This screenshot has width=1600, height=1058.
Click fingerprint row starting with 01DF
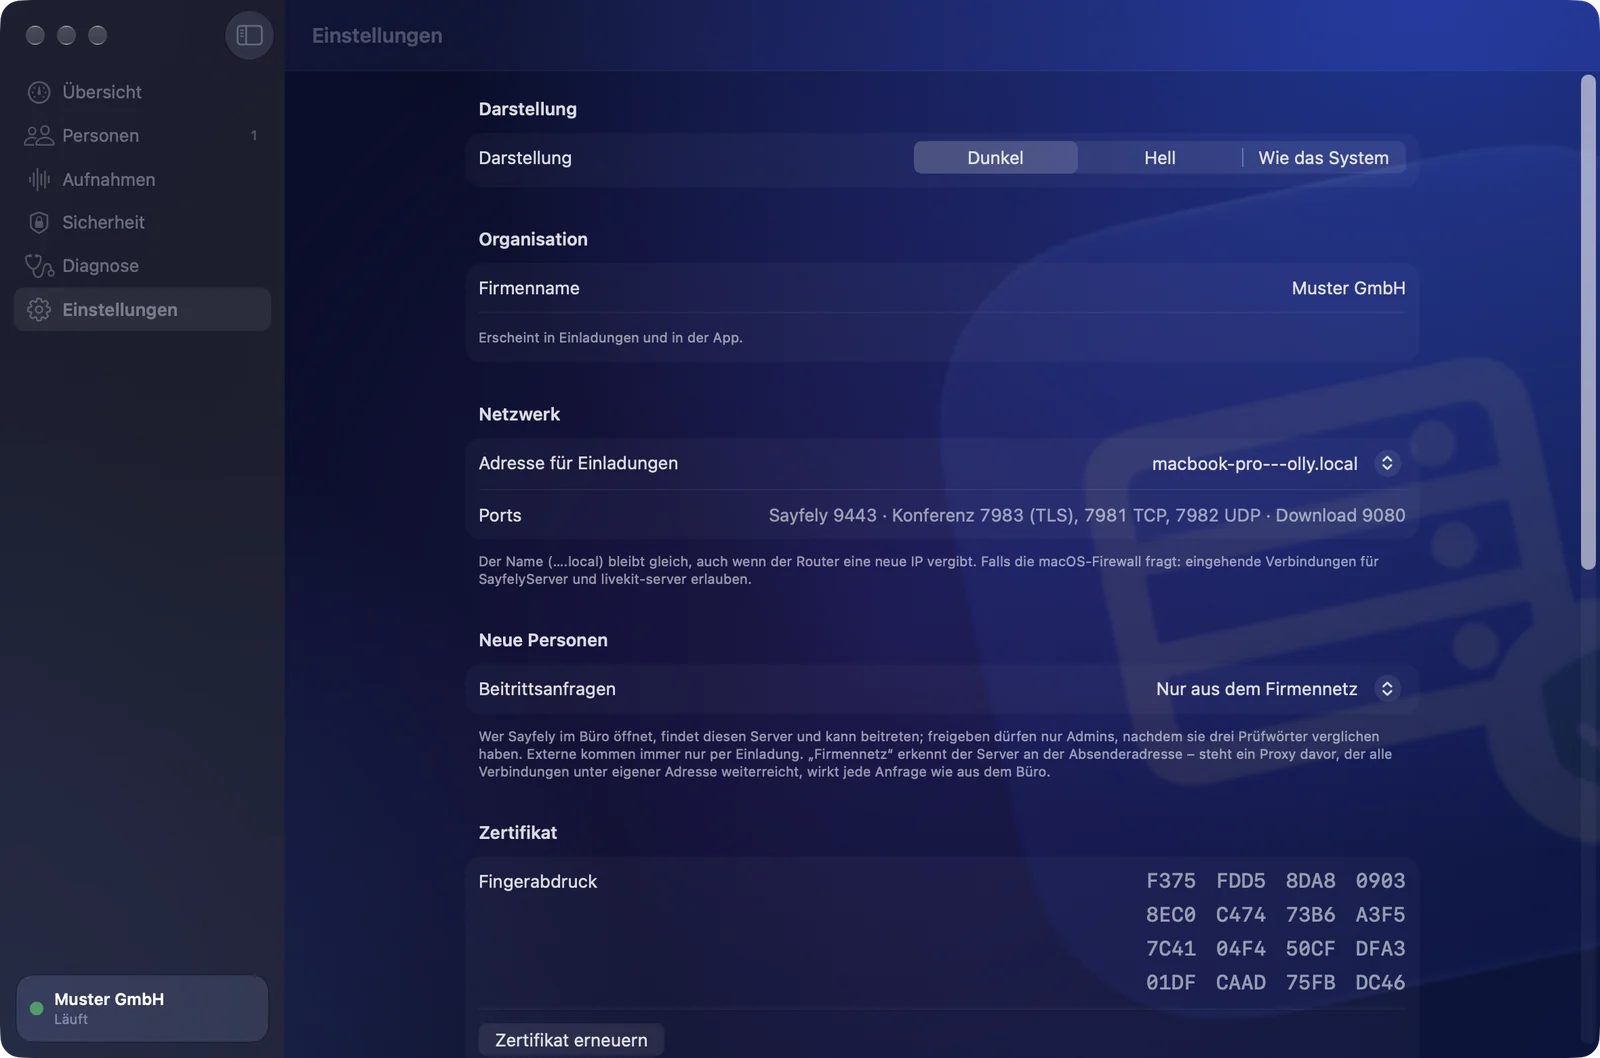[1275, 982]
